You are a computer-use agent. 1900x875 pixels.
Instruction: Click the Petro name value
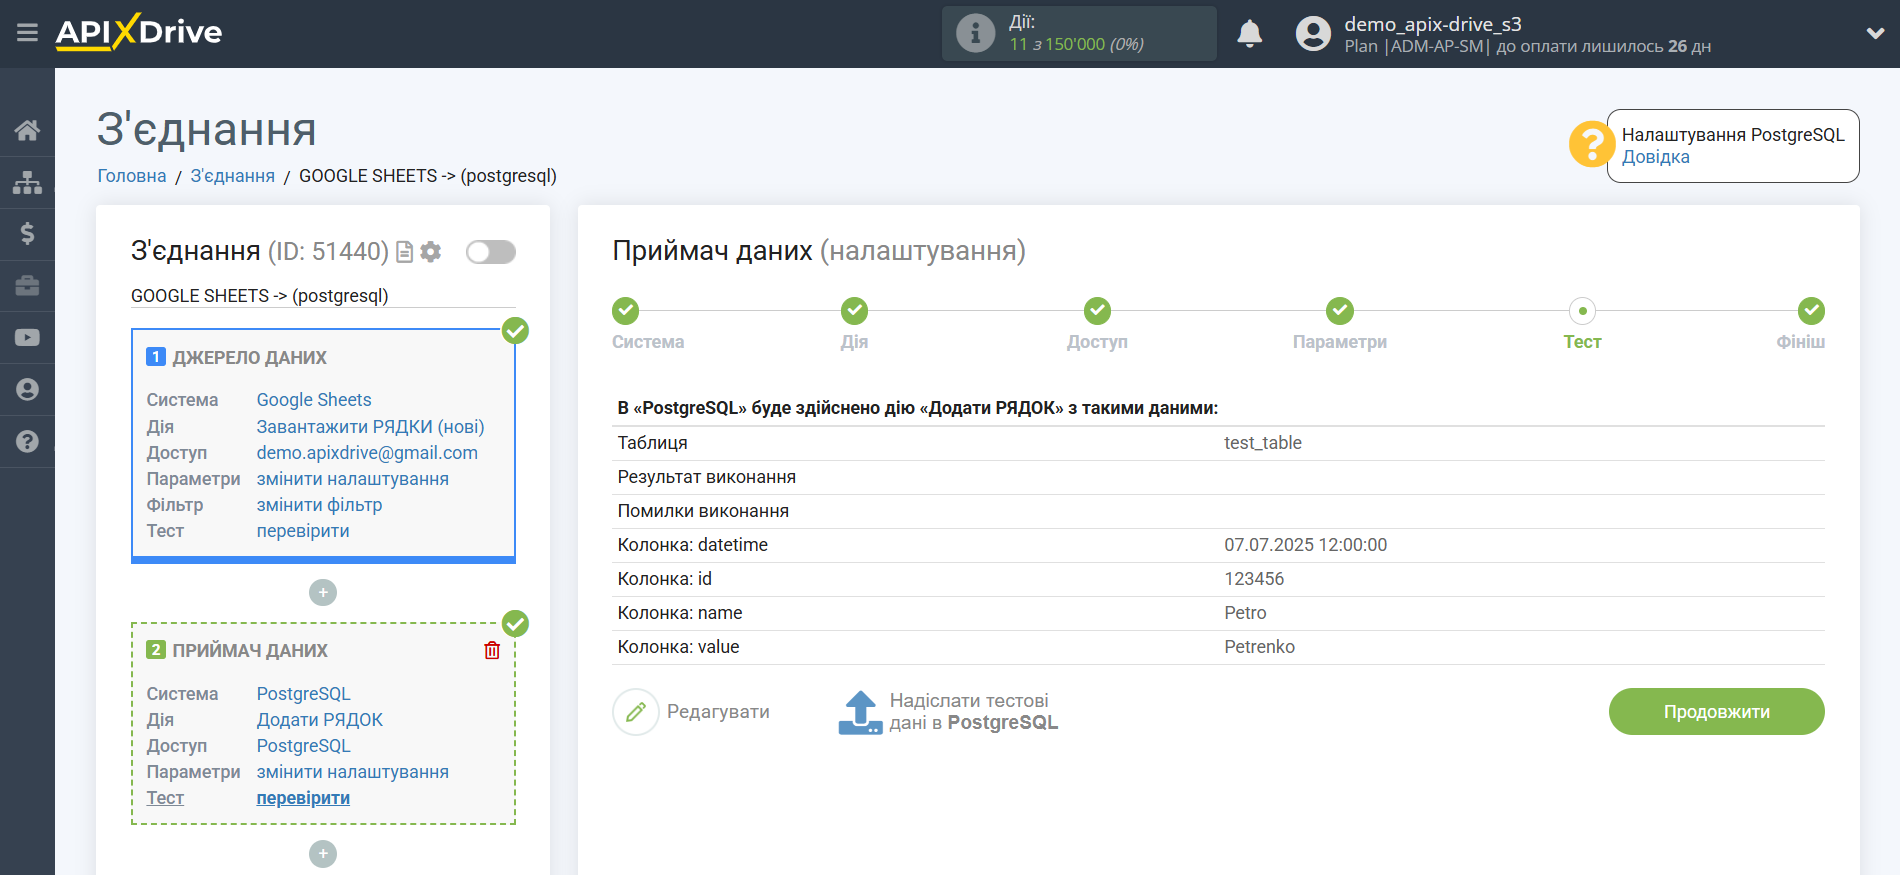point(1245,613)
